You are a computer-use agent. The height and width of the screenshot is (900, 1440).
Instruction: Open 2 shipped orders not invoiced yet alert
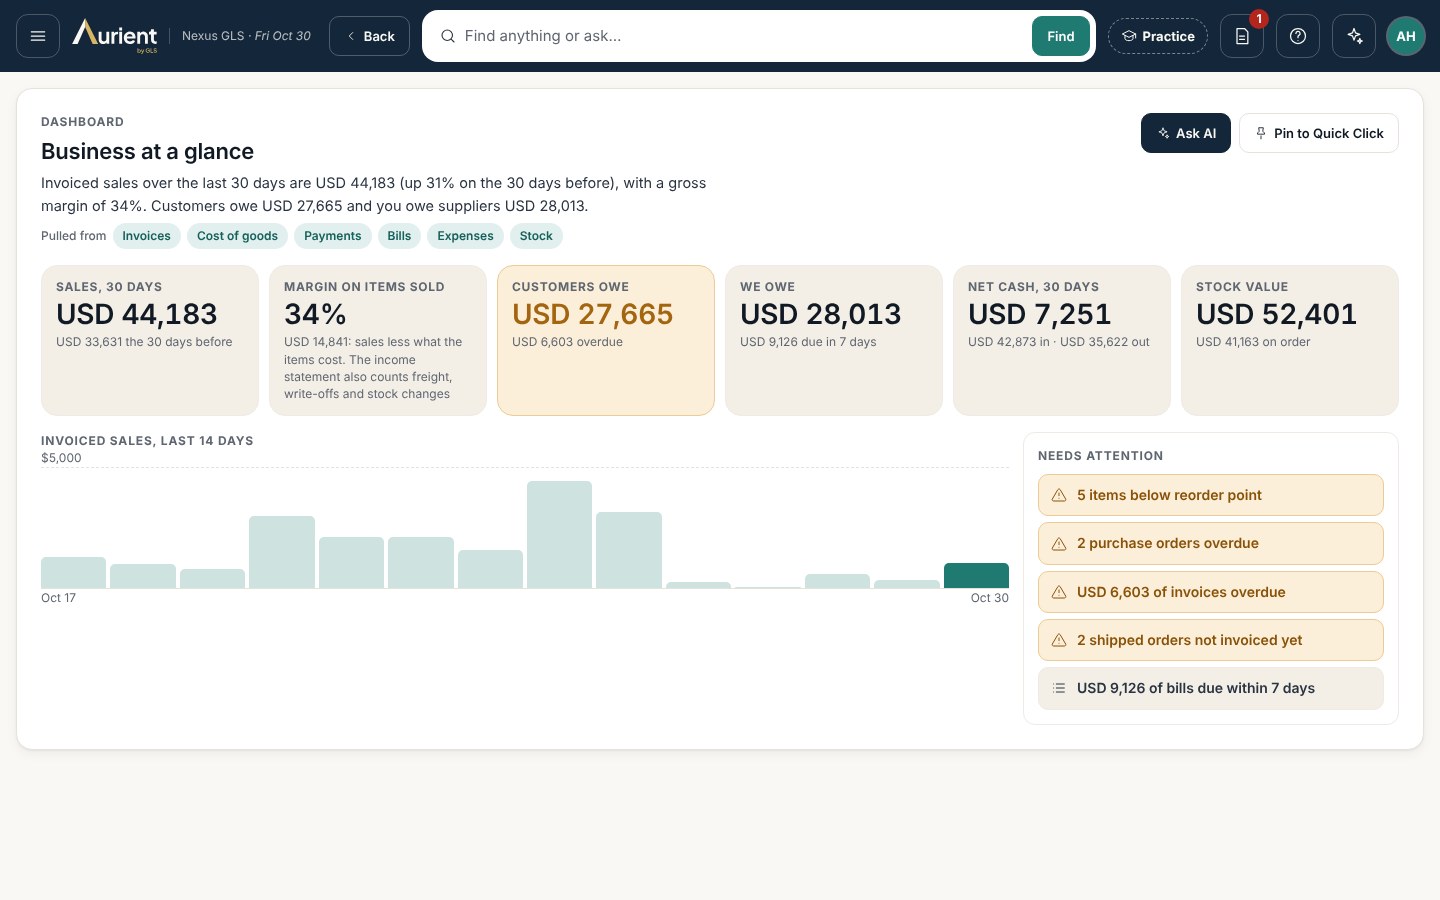coord(1211,640)
